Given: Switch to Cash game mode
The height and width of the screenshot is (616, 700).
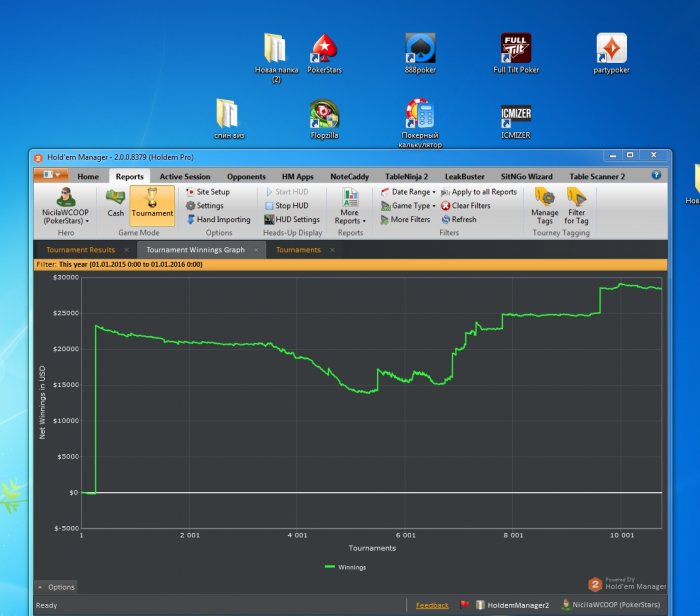Looking at the screenshot, I should point(116,202).
